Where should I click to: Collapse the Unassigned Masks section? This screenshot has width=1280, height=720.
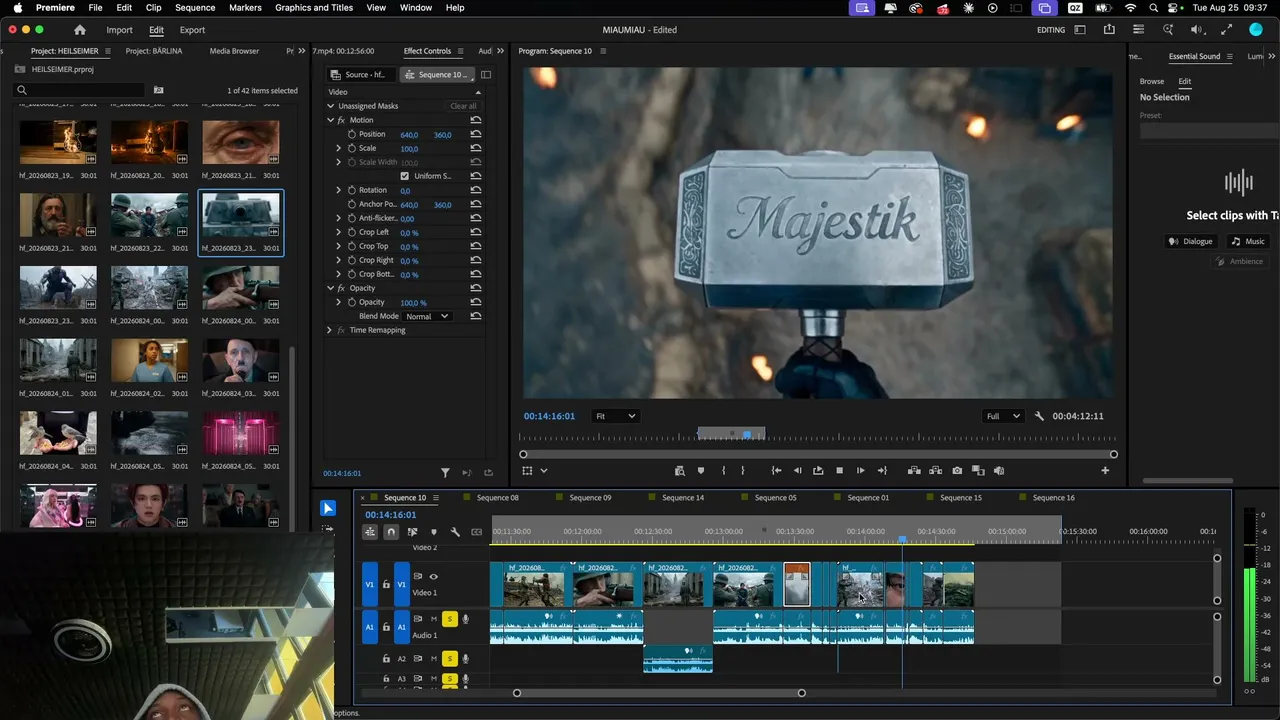coord(330,106)
